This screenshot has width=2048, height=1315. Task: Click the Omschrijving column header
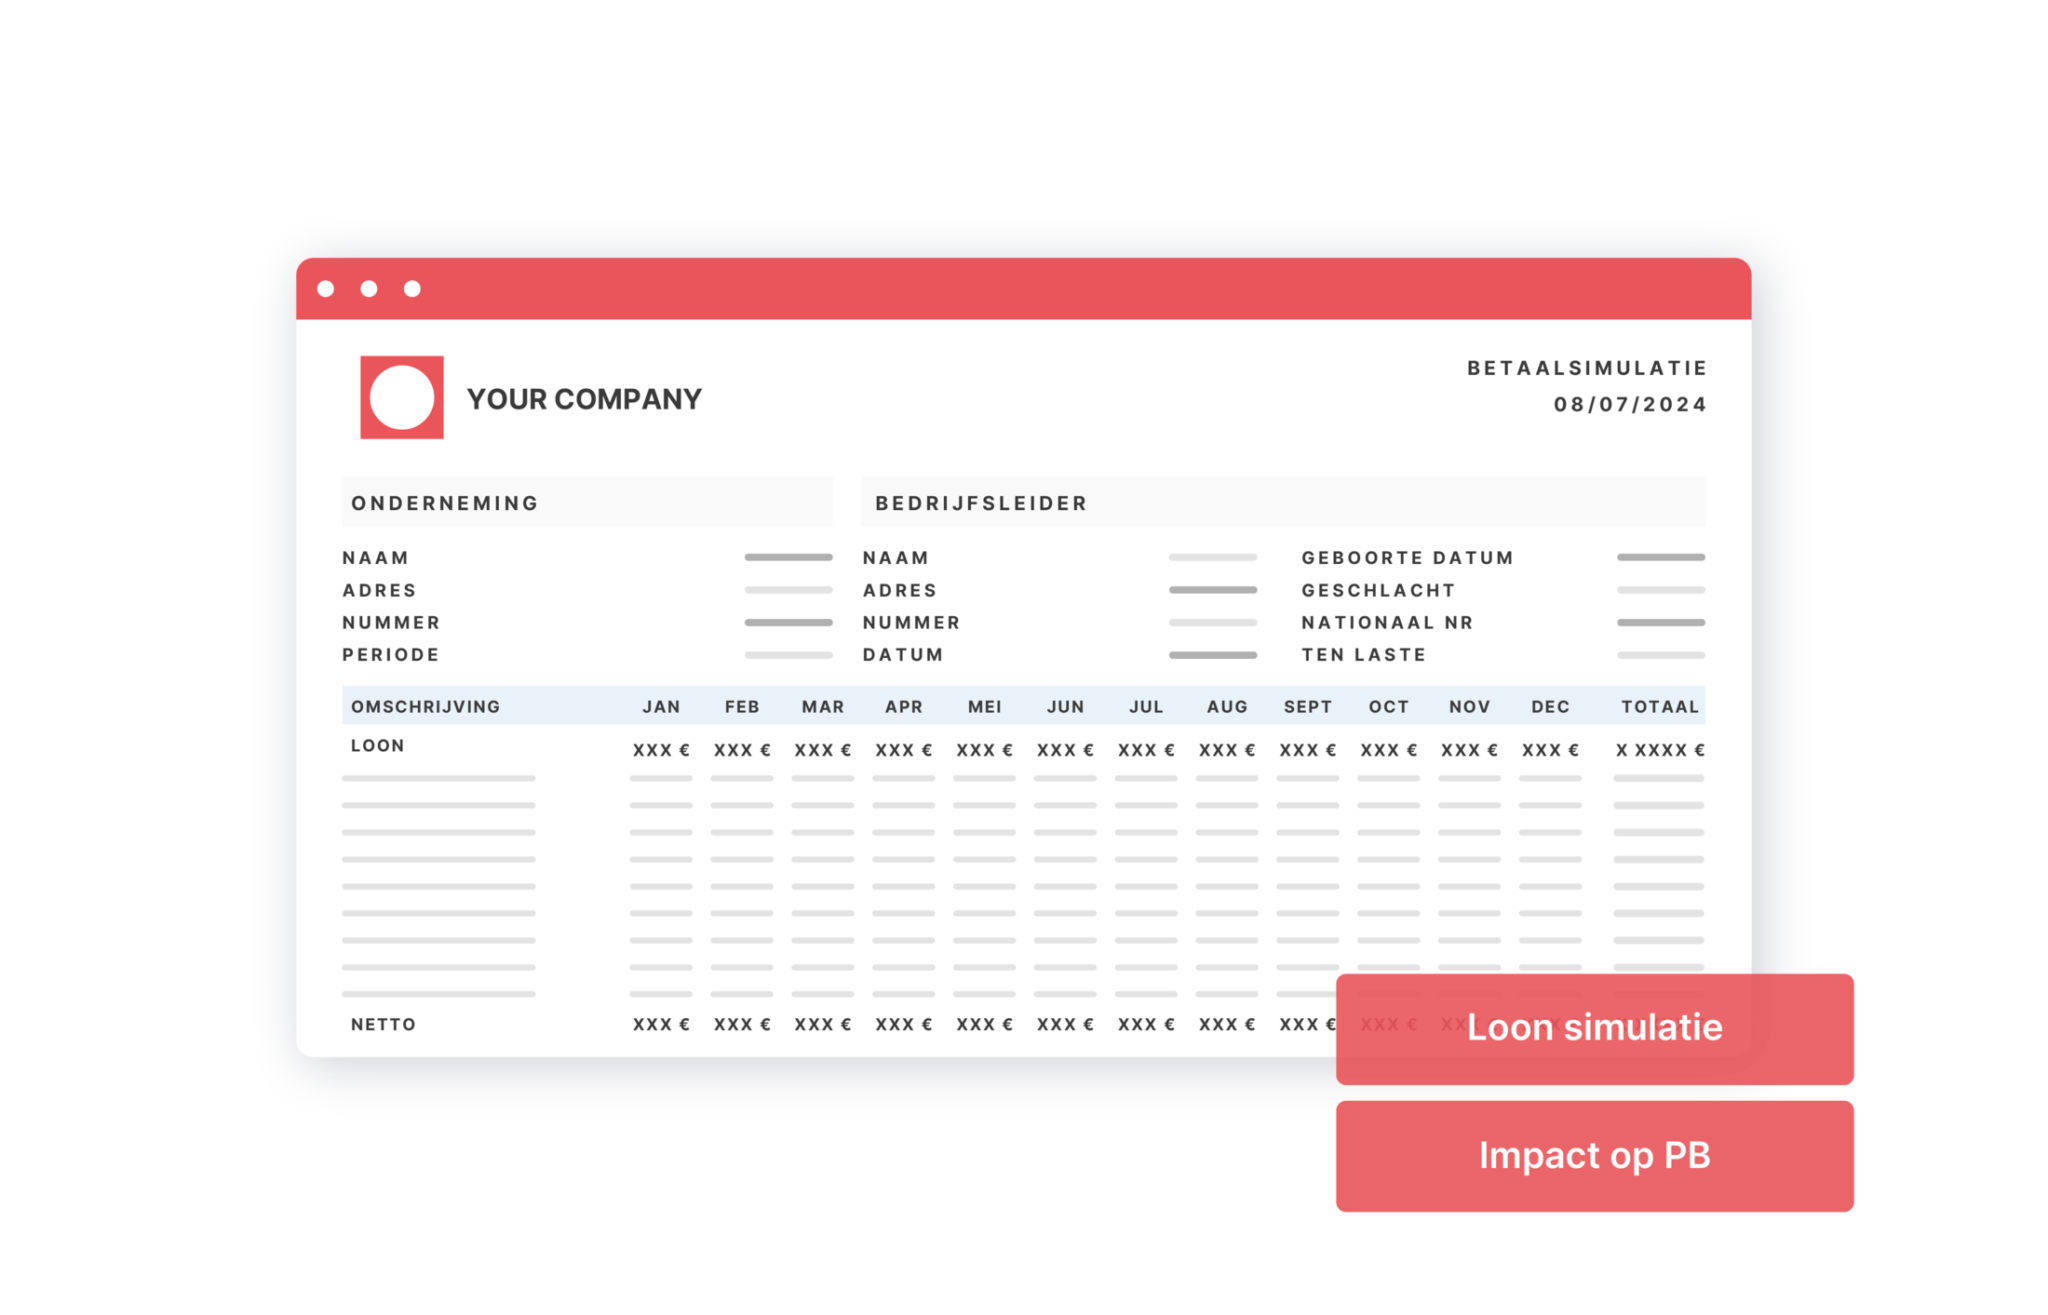[425, 707]
